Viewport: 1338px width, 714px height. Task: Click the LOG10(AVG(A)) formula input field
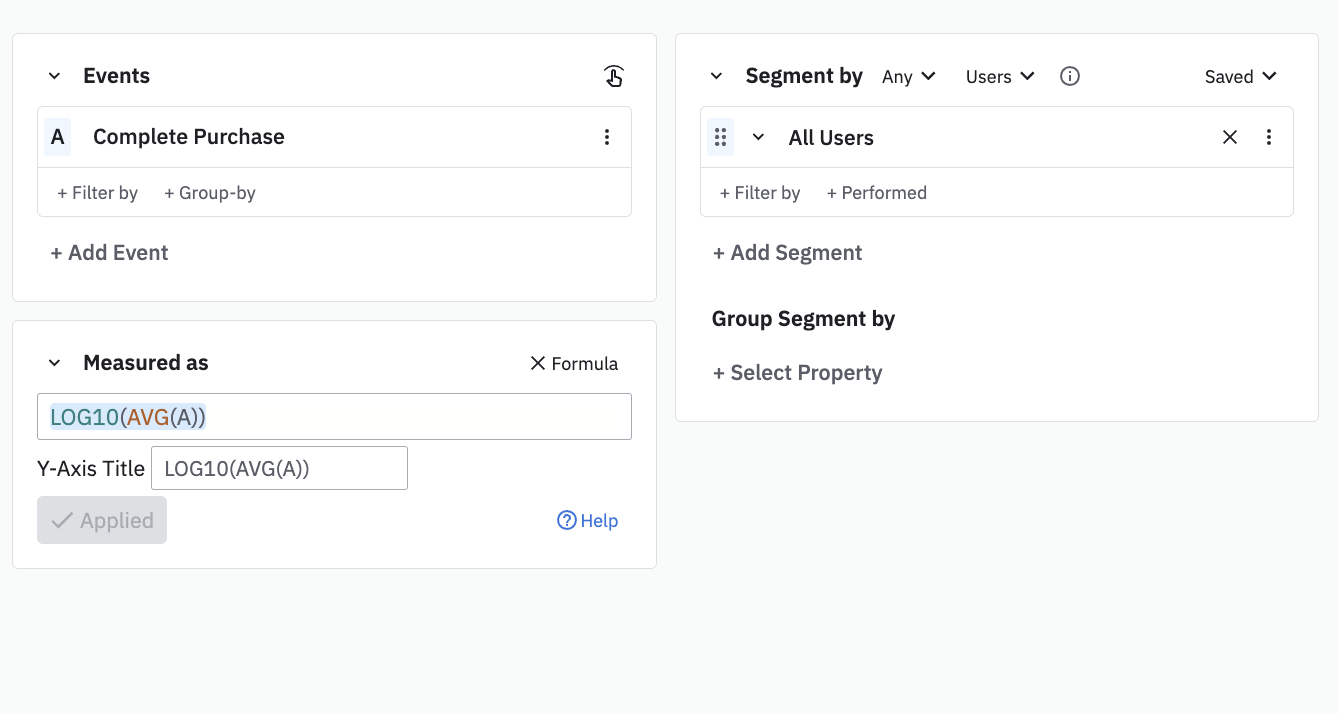pyautogui.click(x=400, y=417)
